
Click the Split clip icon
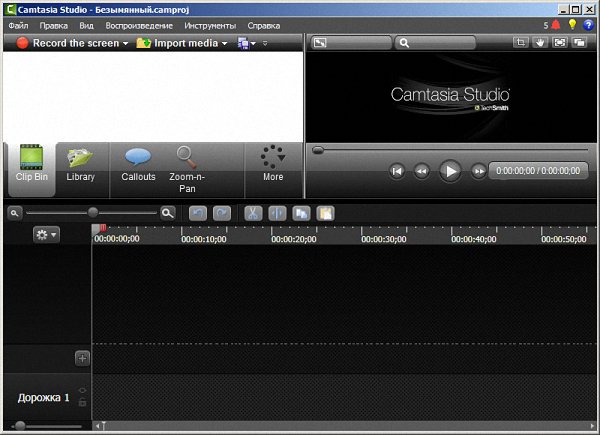(277, 213)
